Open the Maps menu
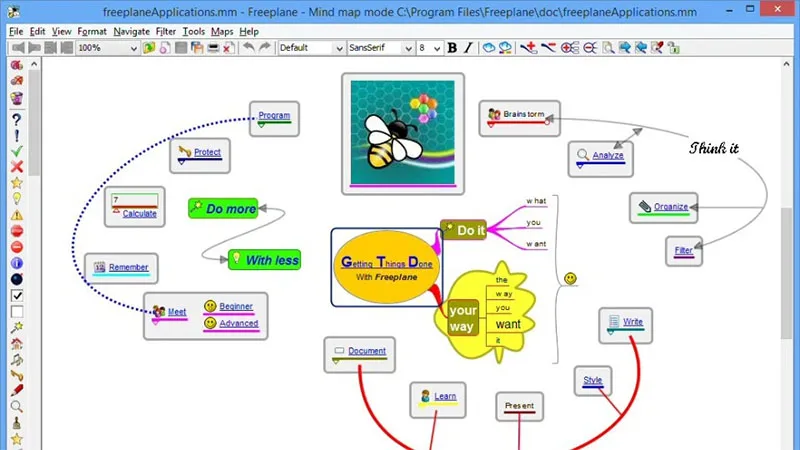Image resolution: width=800 pixels, height=450 pixels. pyautogui.click(x=222, y=31)
